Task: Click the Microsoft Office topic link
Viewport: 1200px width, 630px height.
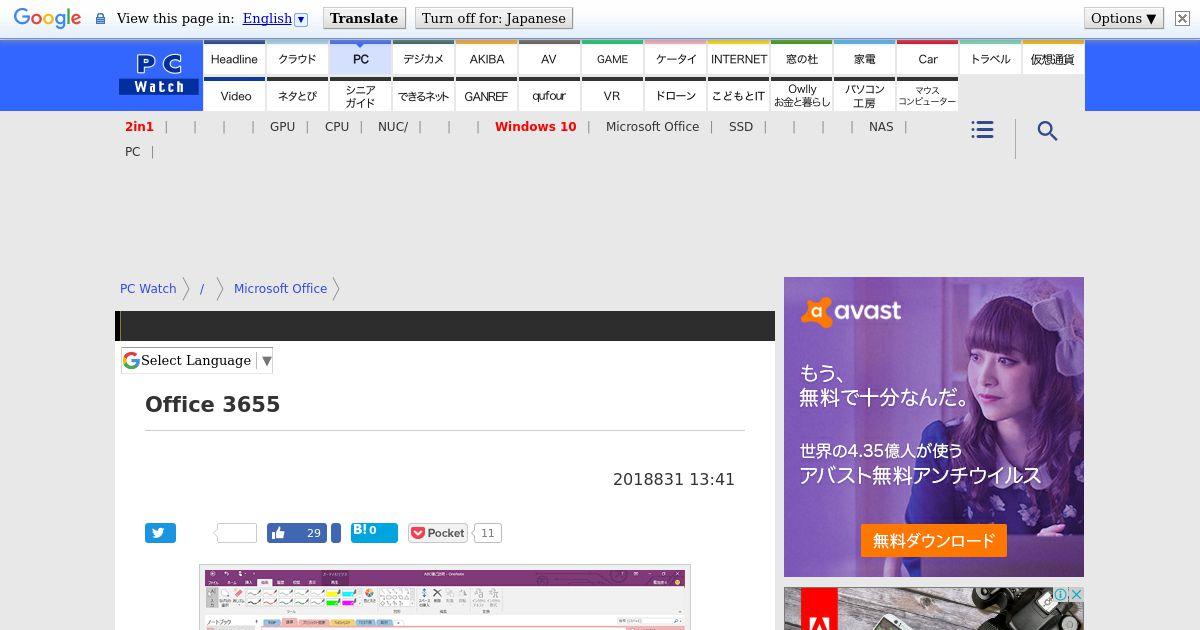Action: coord(652,126)
